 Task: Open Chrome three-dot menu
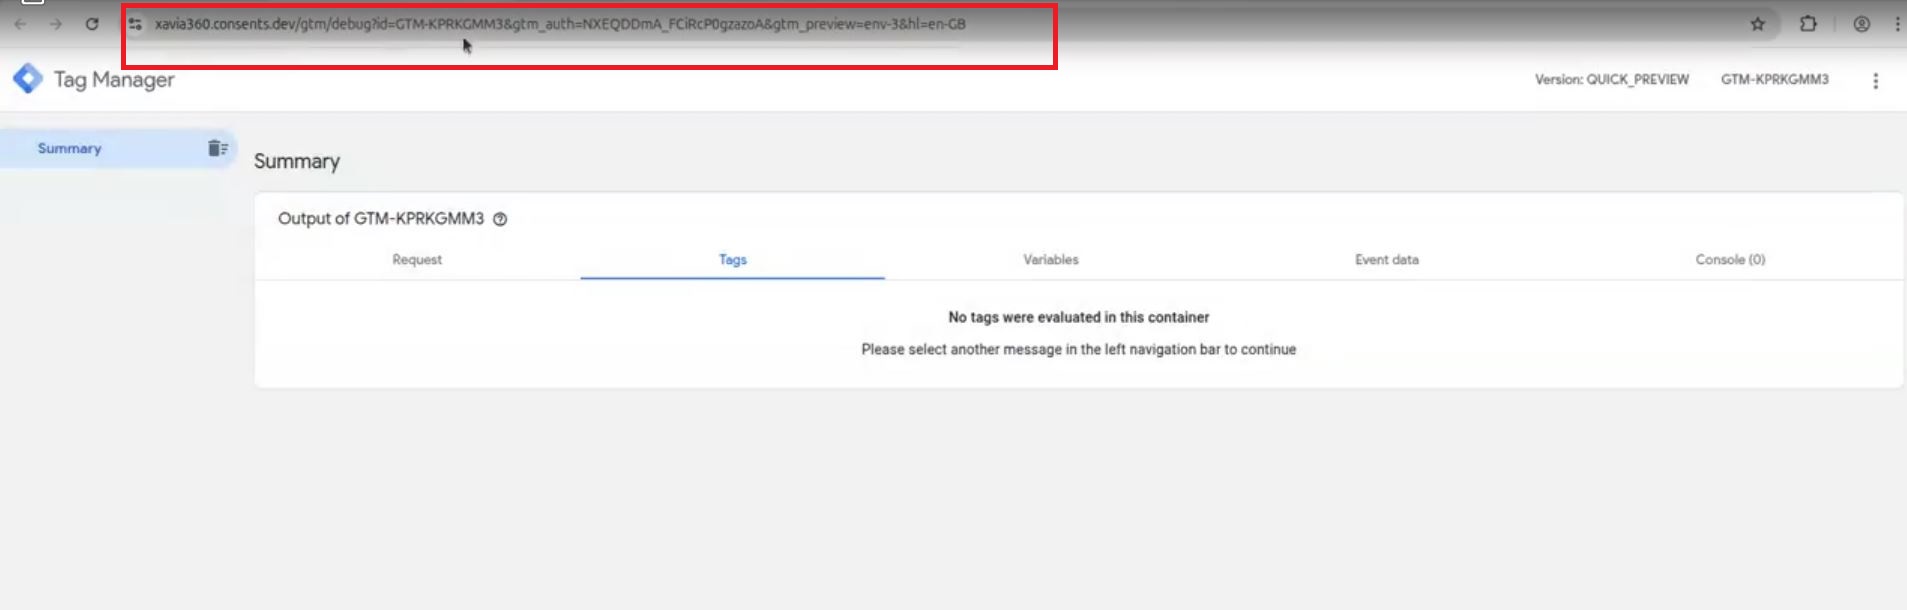pos(1897,24)
